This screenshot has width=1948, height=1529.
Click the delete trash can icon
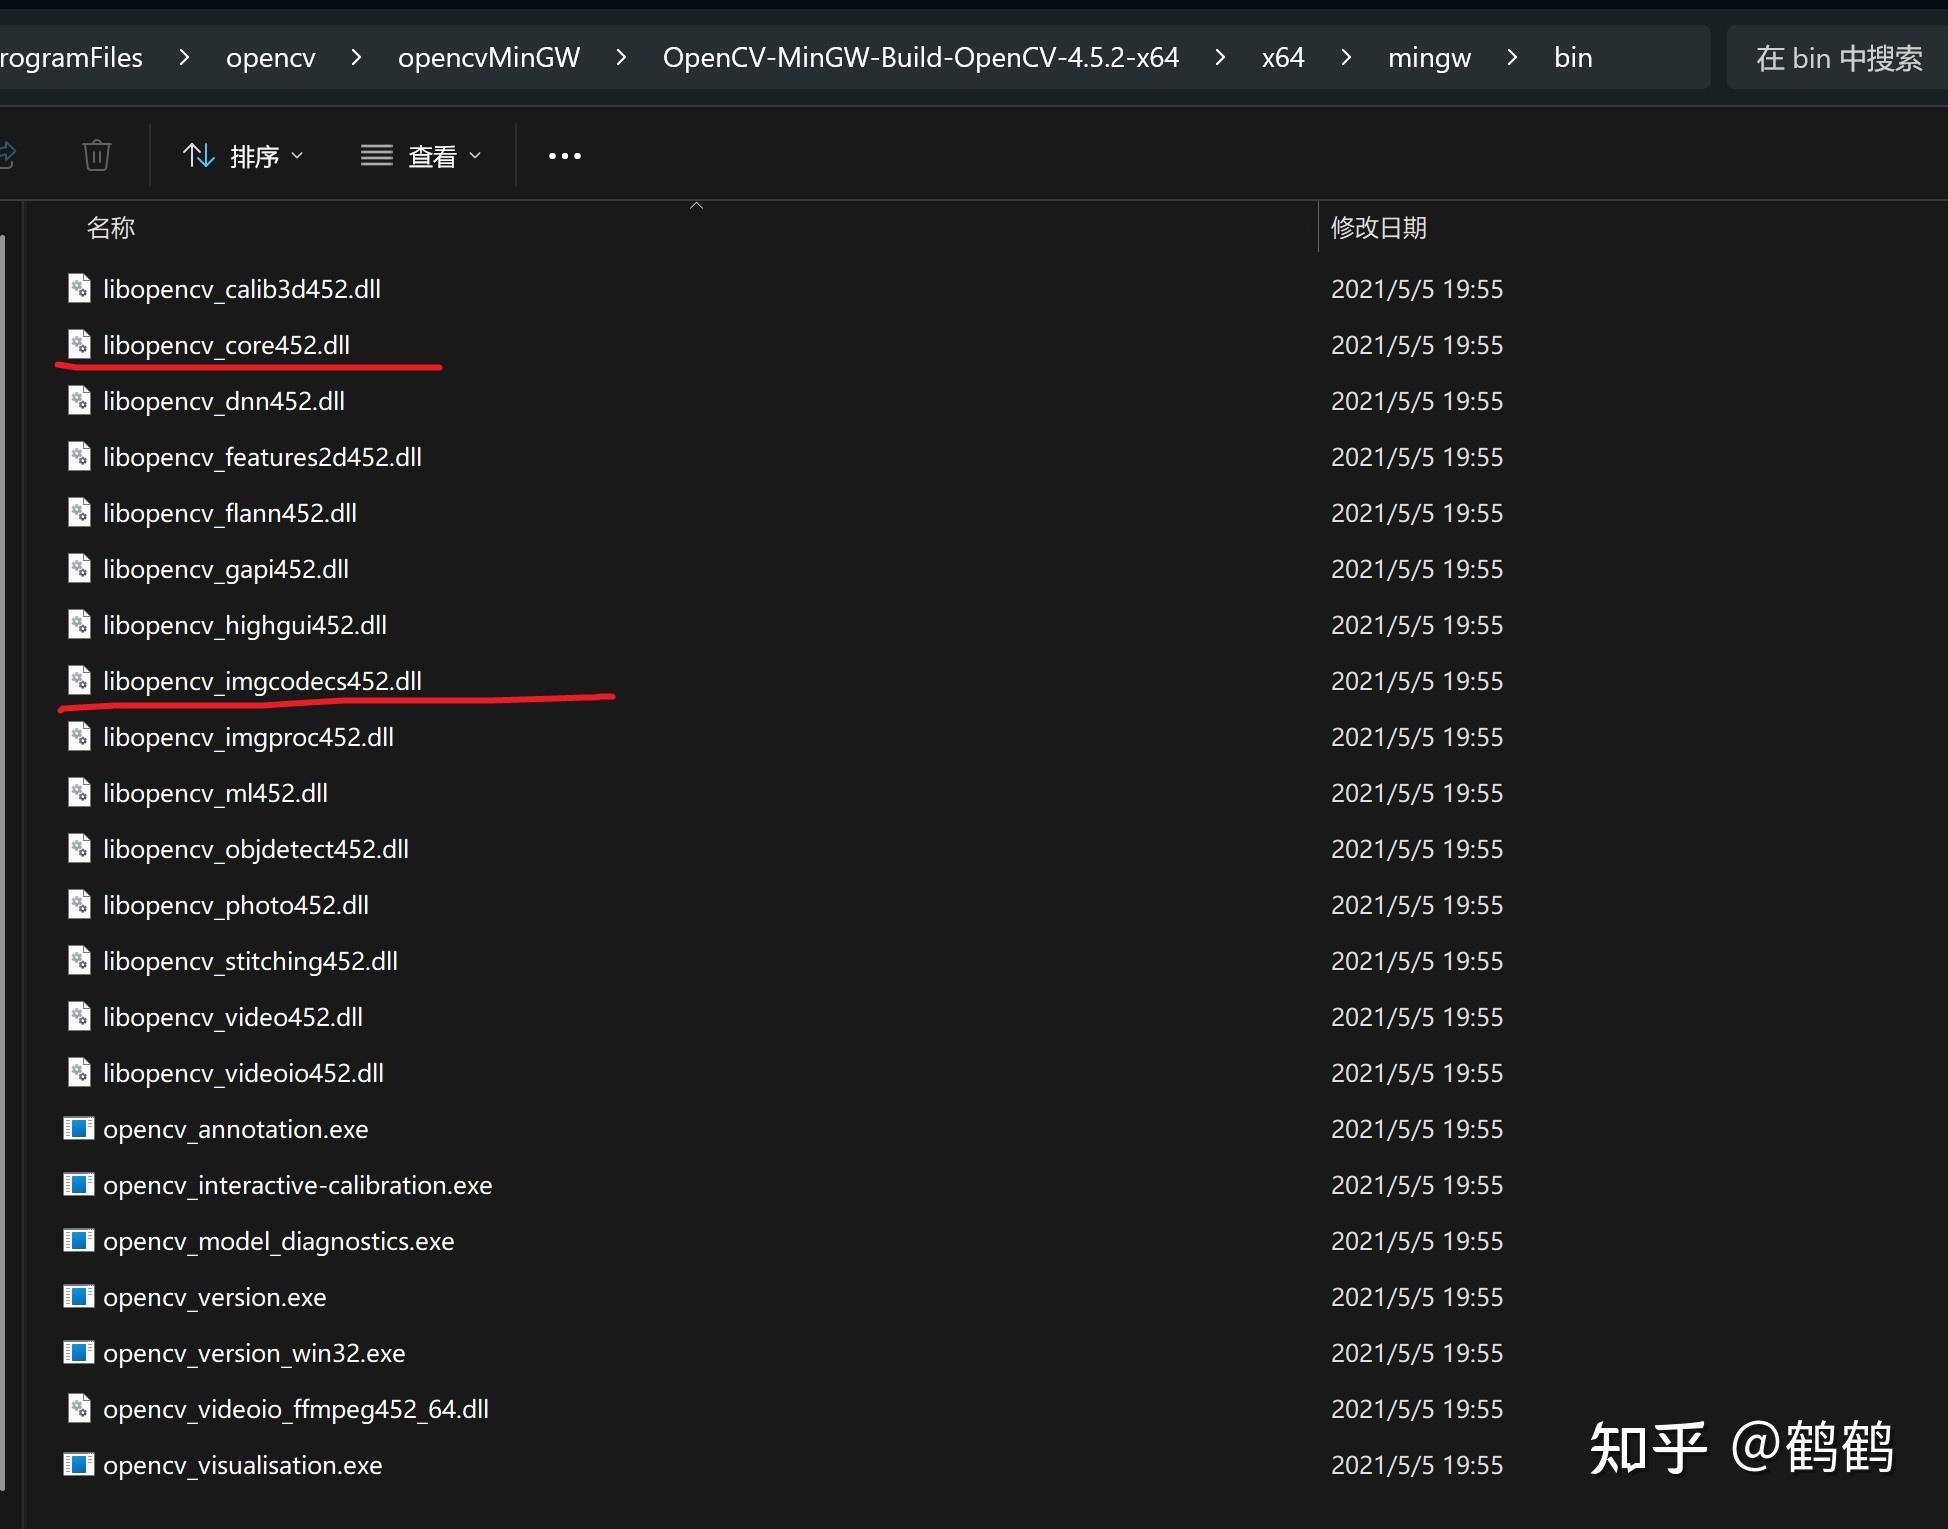point(96,156)
